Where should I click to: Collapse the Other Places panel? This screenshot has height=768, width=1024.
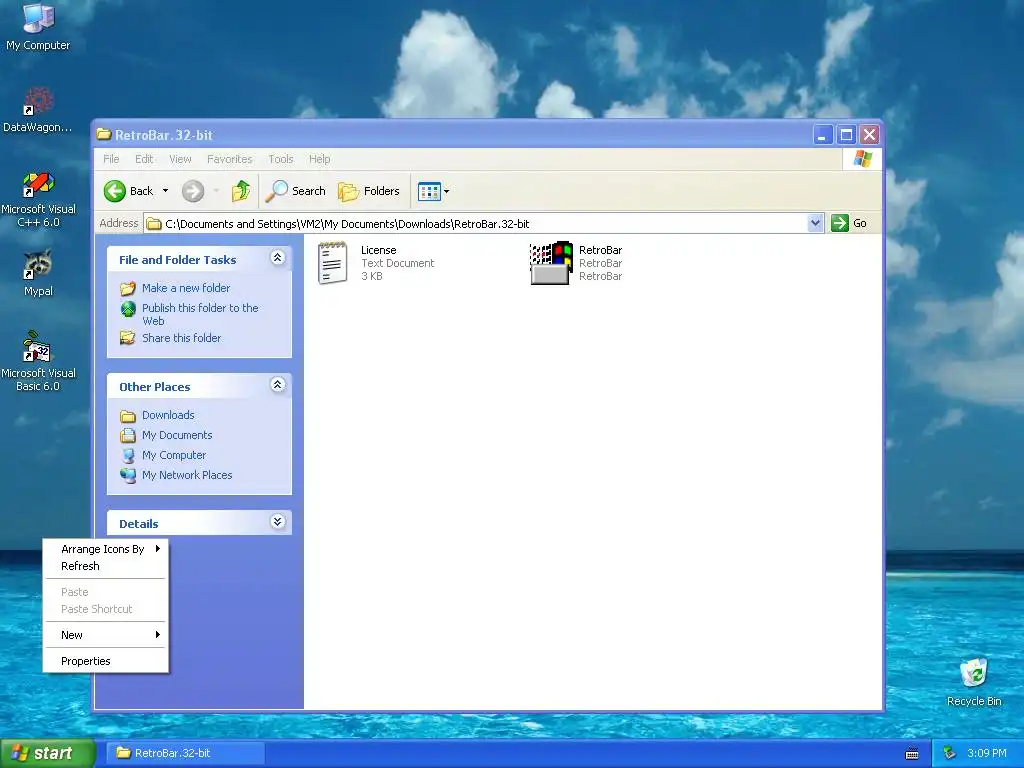(277, 385)
